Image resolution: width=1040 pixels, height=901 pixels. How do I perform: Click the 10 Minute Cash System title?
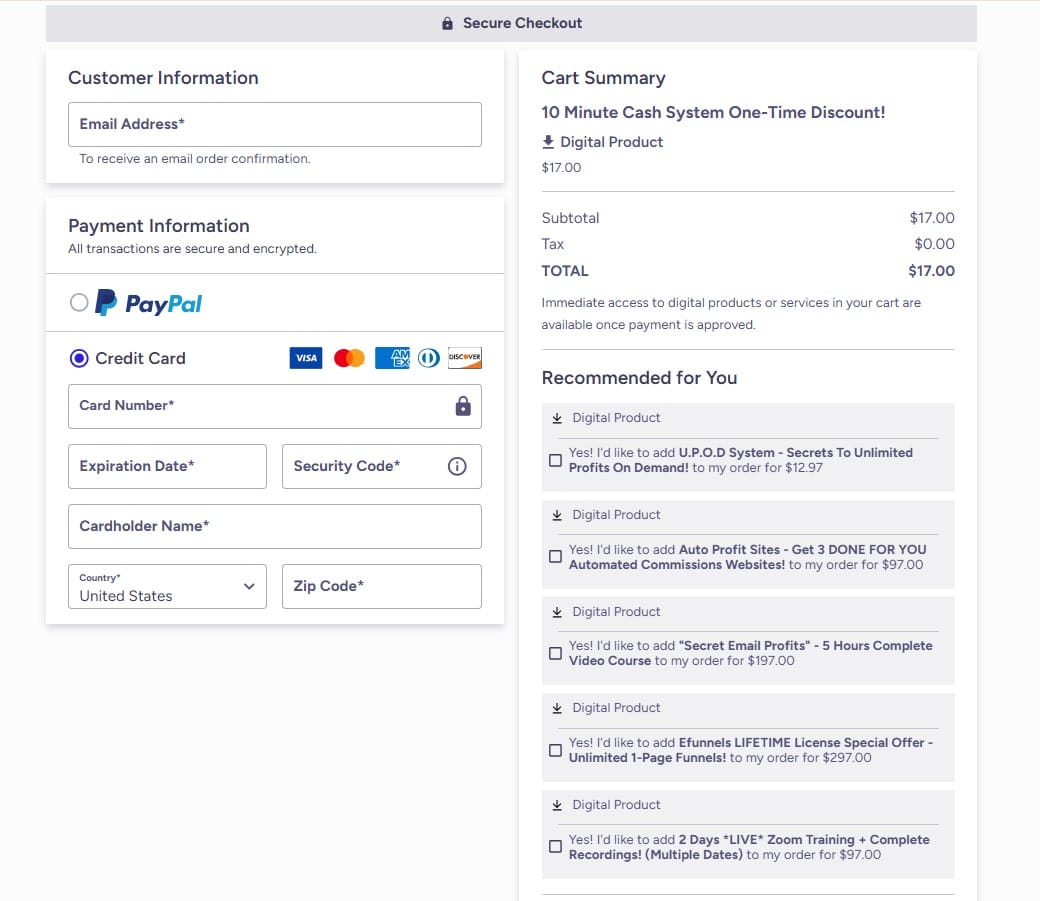(x=713, y=112)
